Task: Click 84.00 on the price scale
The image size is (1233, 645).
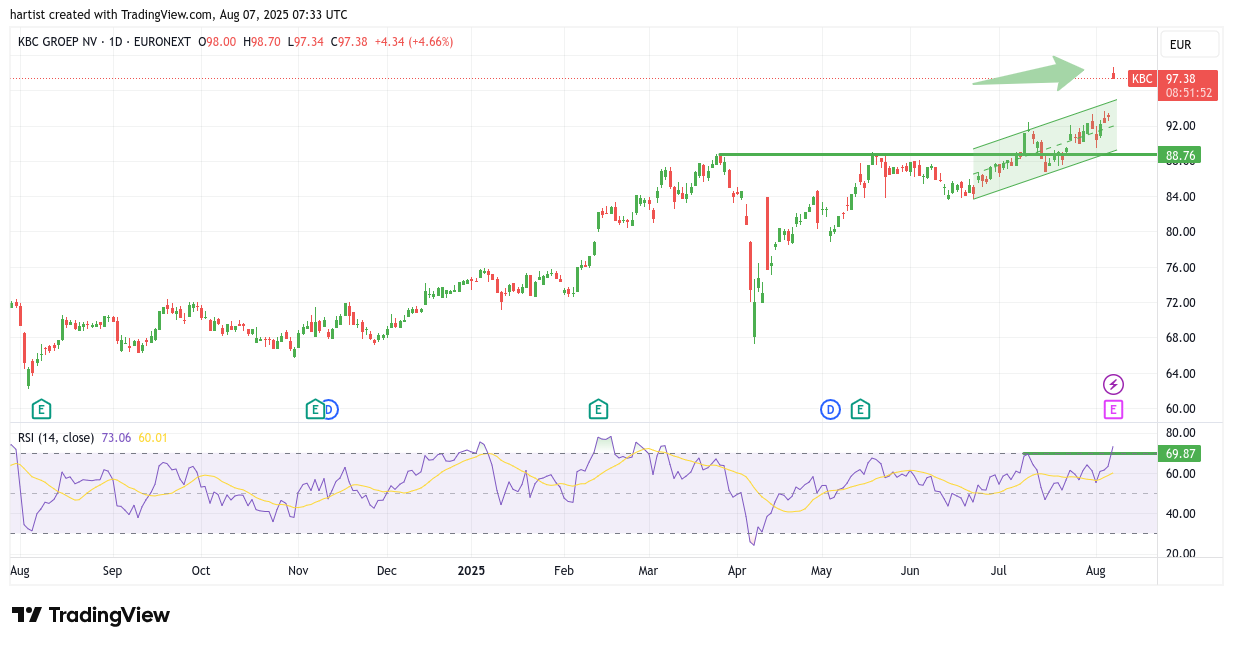Action: coord(1180,197)
